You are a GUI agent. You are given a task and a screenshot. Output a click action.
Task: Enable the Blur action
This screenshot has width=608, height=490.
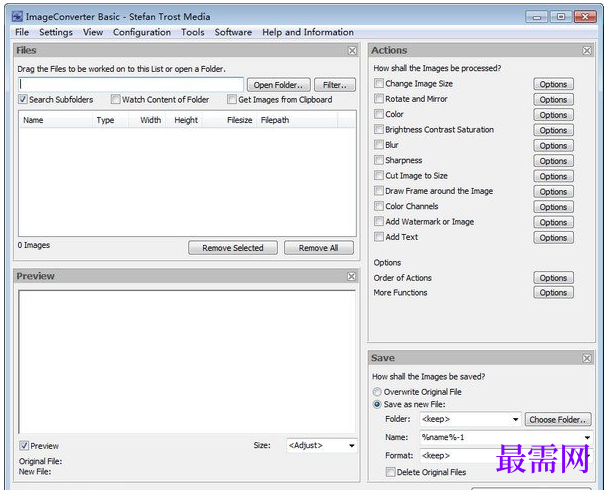(379, 145)
